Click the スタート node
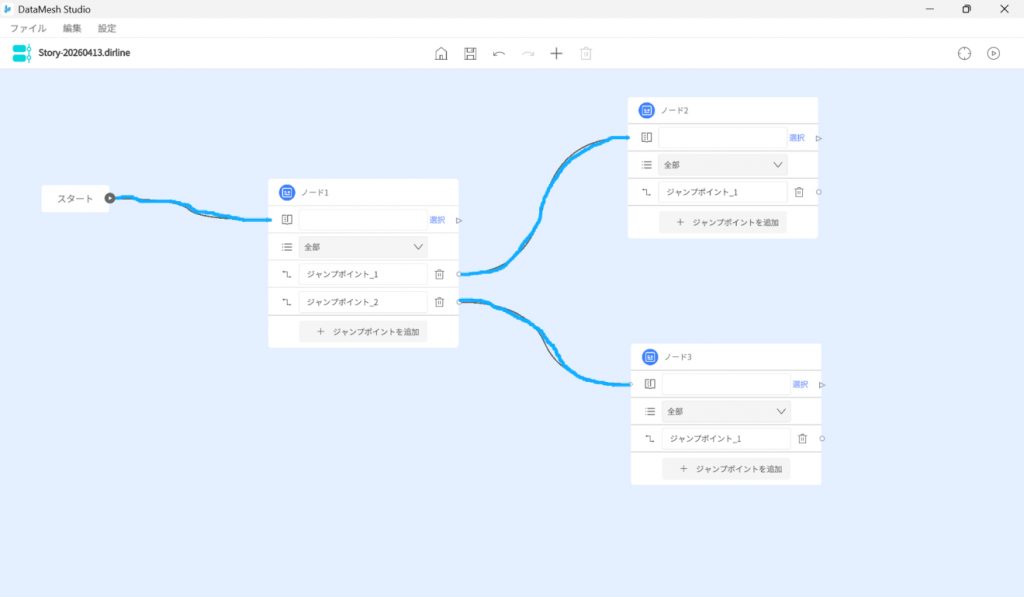Image resolution: width=1024 pixels, height=597 pixels. 75,198
